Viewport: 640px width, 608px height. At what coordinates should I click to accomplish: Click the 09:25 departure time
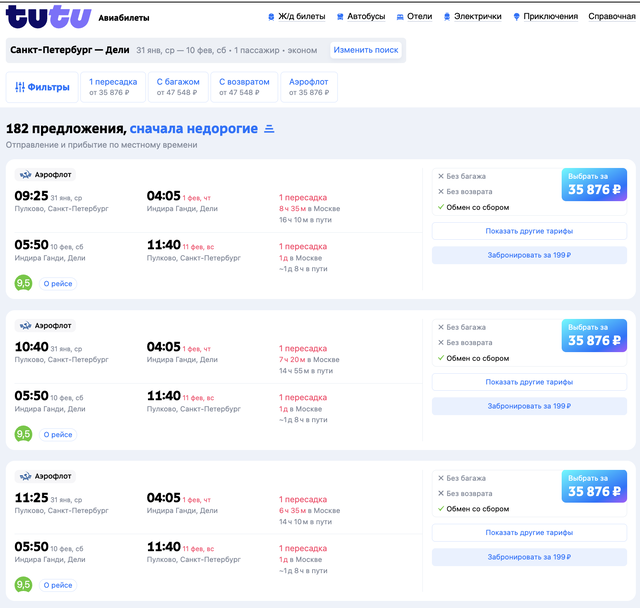31,196
